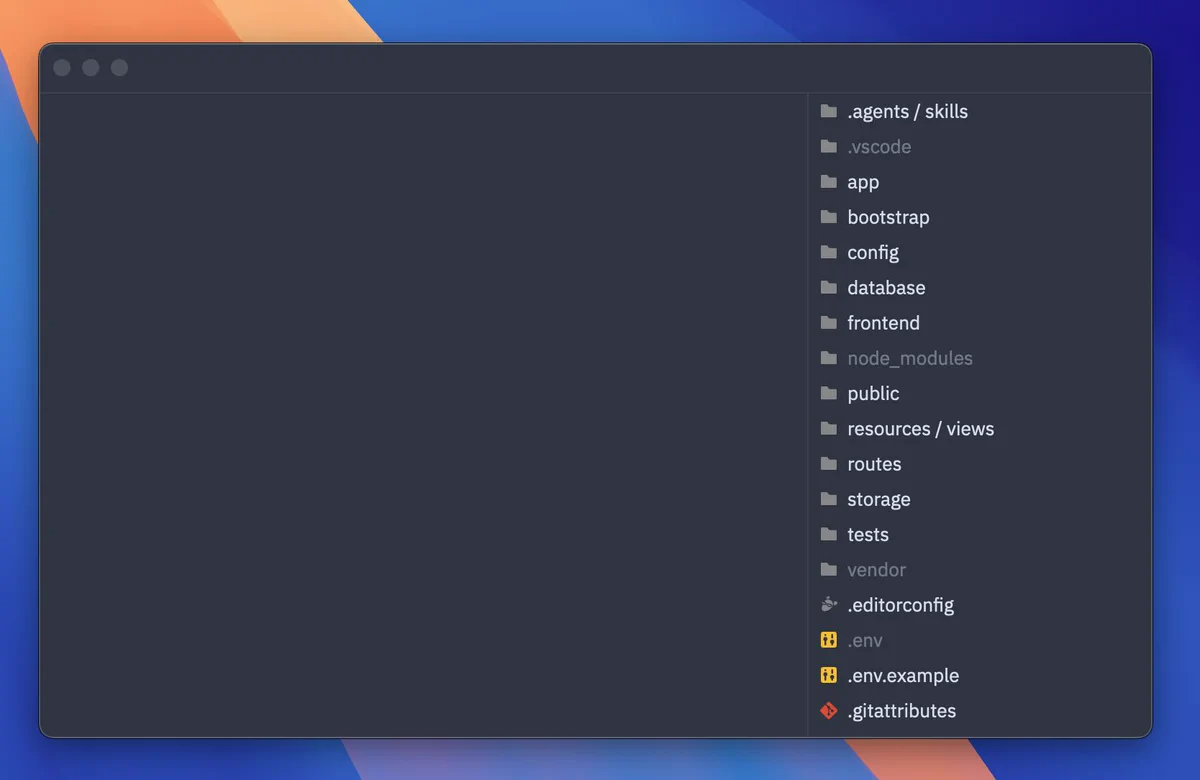Open the database folder label
Screen dimensions: 1200x780
[x=886, y=287]
